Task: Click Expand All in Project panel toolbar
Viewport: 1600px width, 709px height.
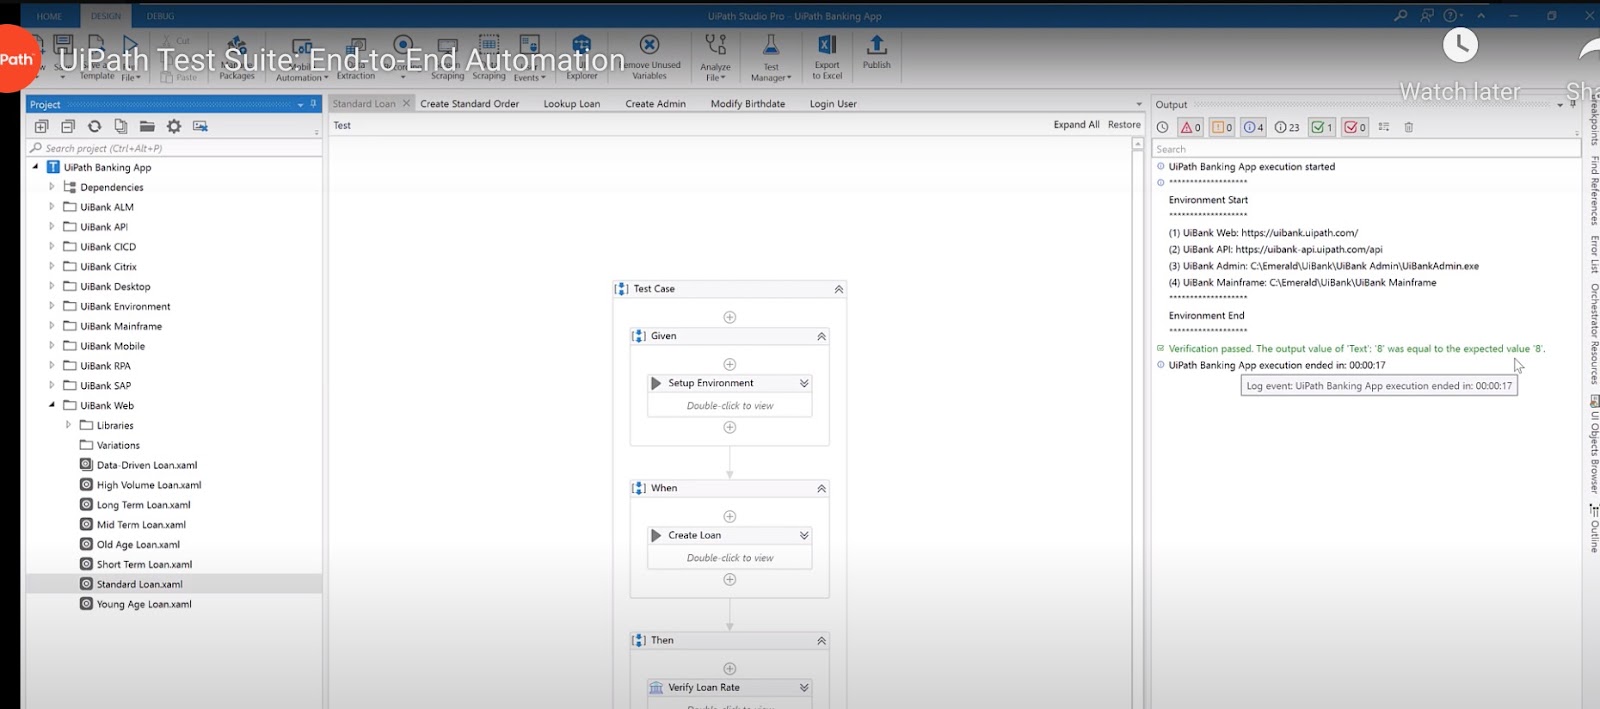Action: 41,126
